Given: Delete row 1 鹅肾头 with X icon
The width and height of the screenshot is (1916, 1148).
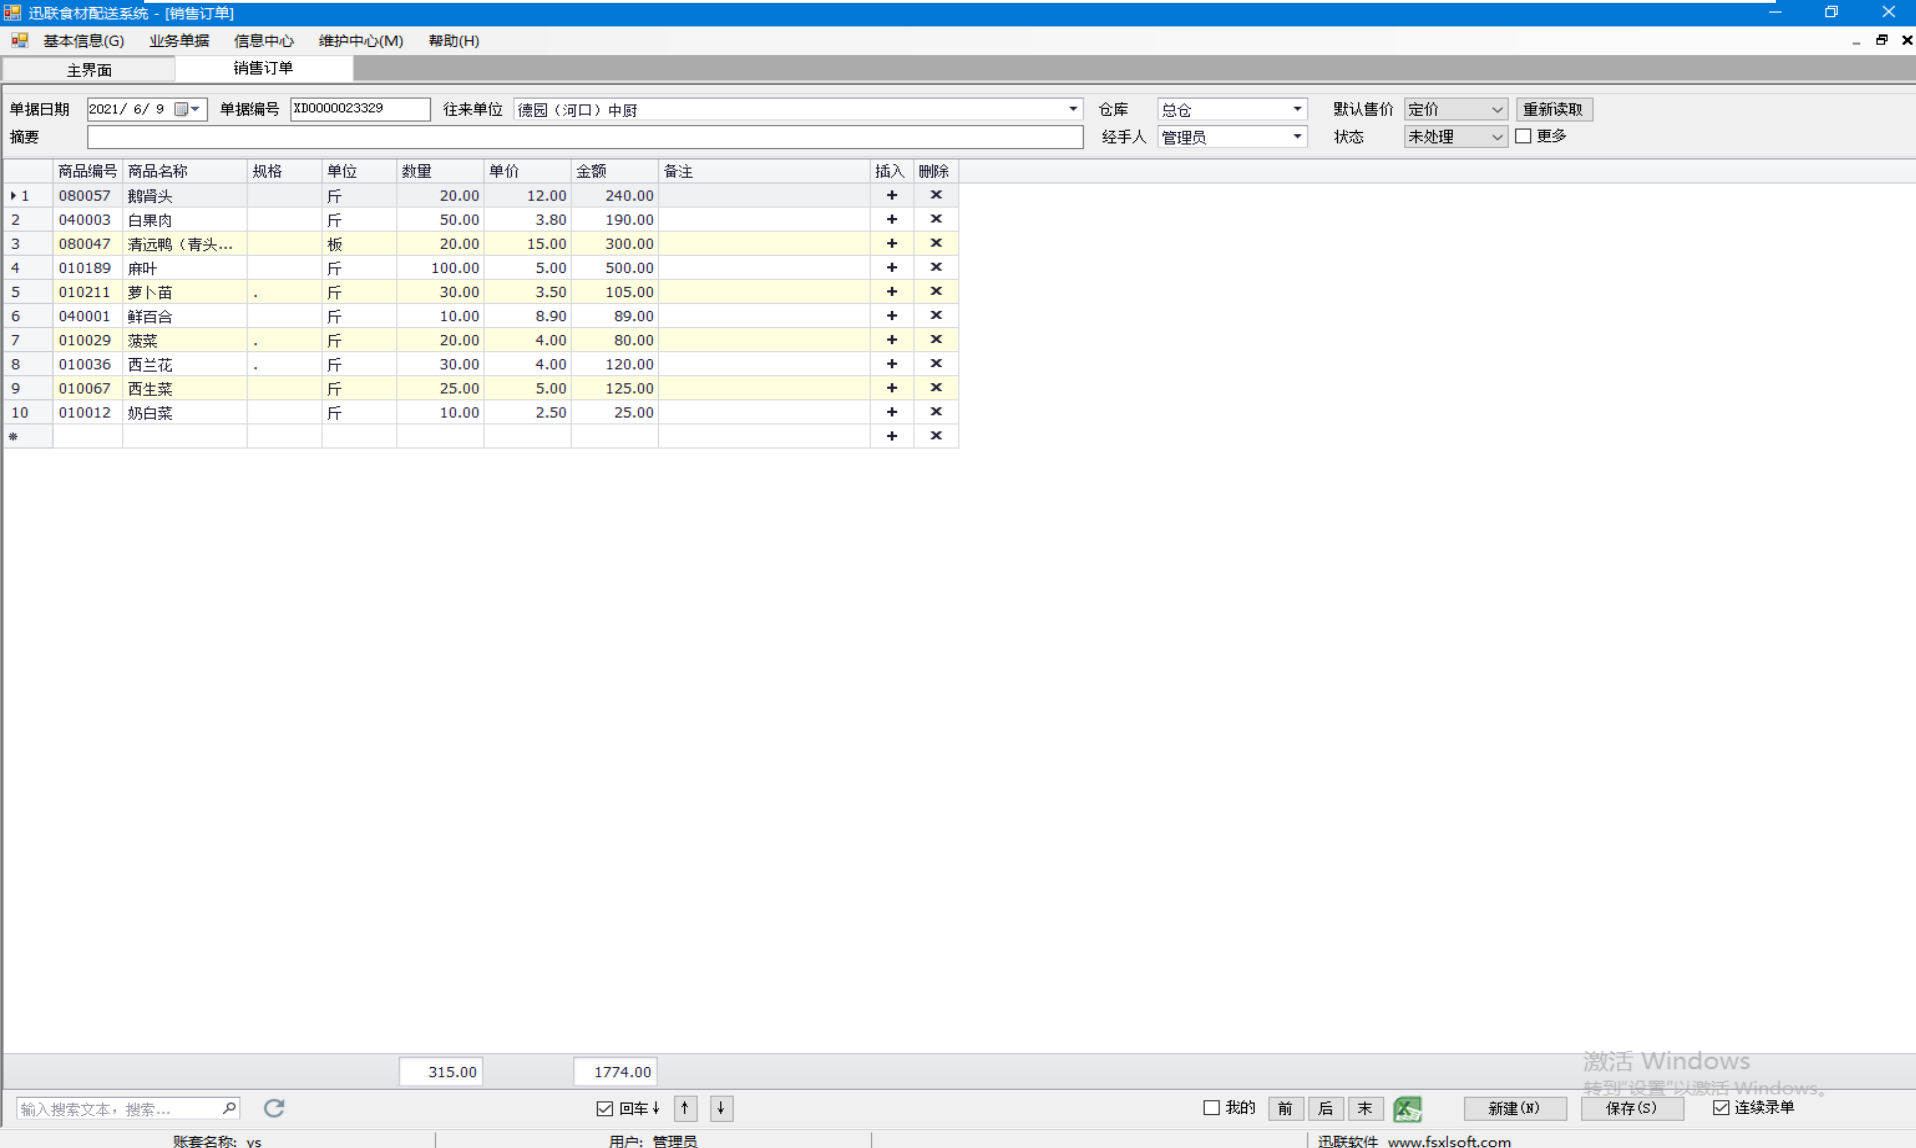Looking at the screenshot, I should (x=936, y=195).
